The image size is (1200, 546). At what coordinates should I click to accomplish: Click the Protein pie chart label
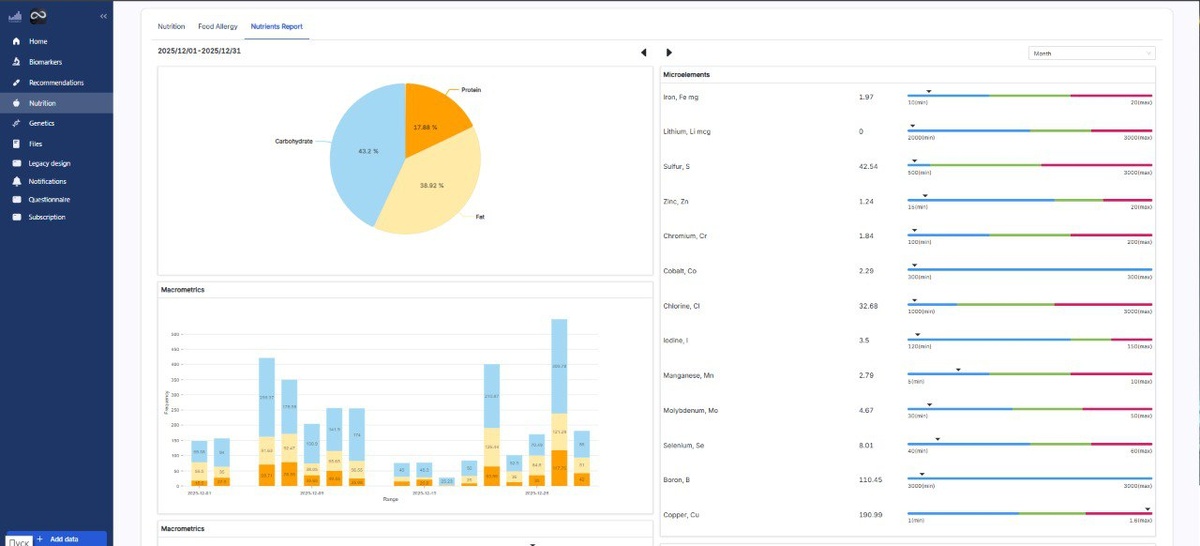pos(471,90)
